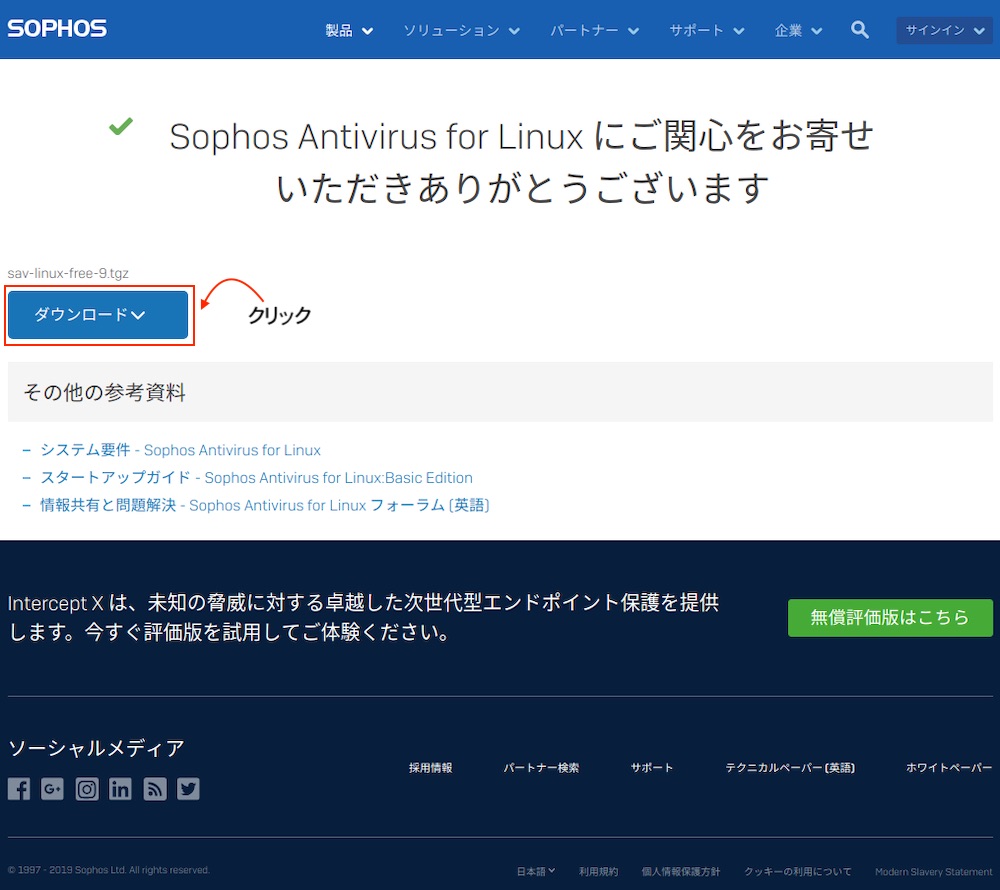Expand the パートナー menu

(594, 30)
